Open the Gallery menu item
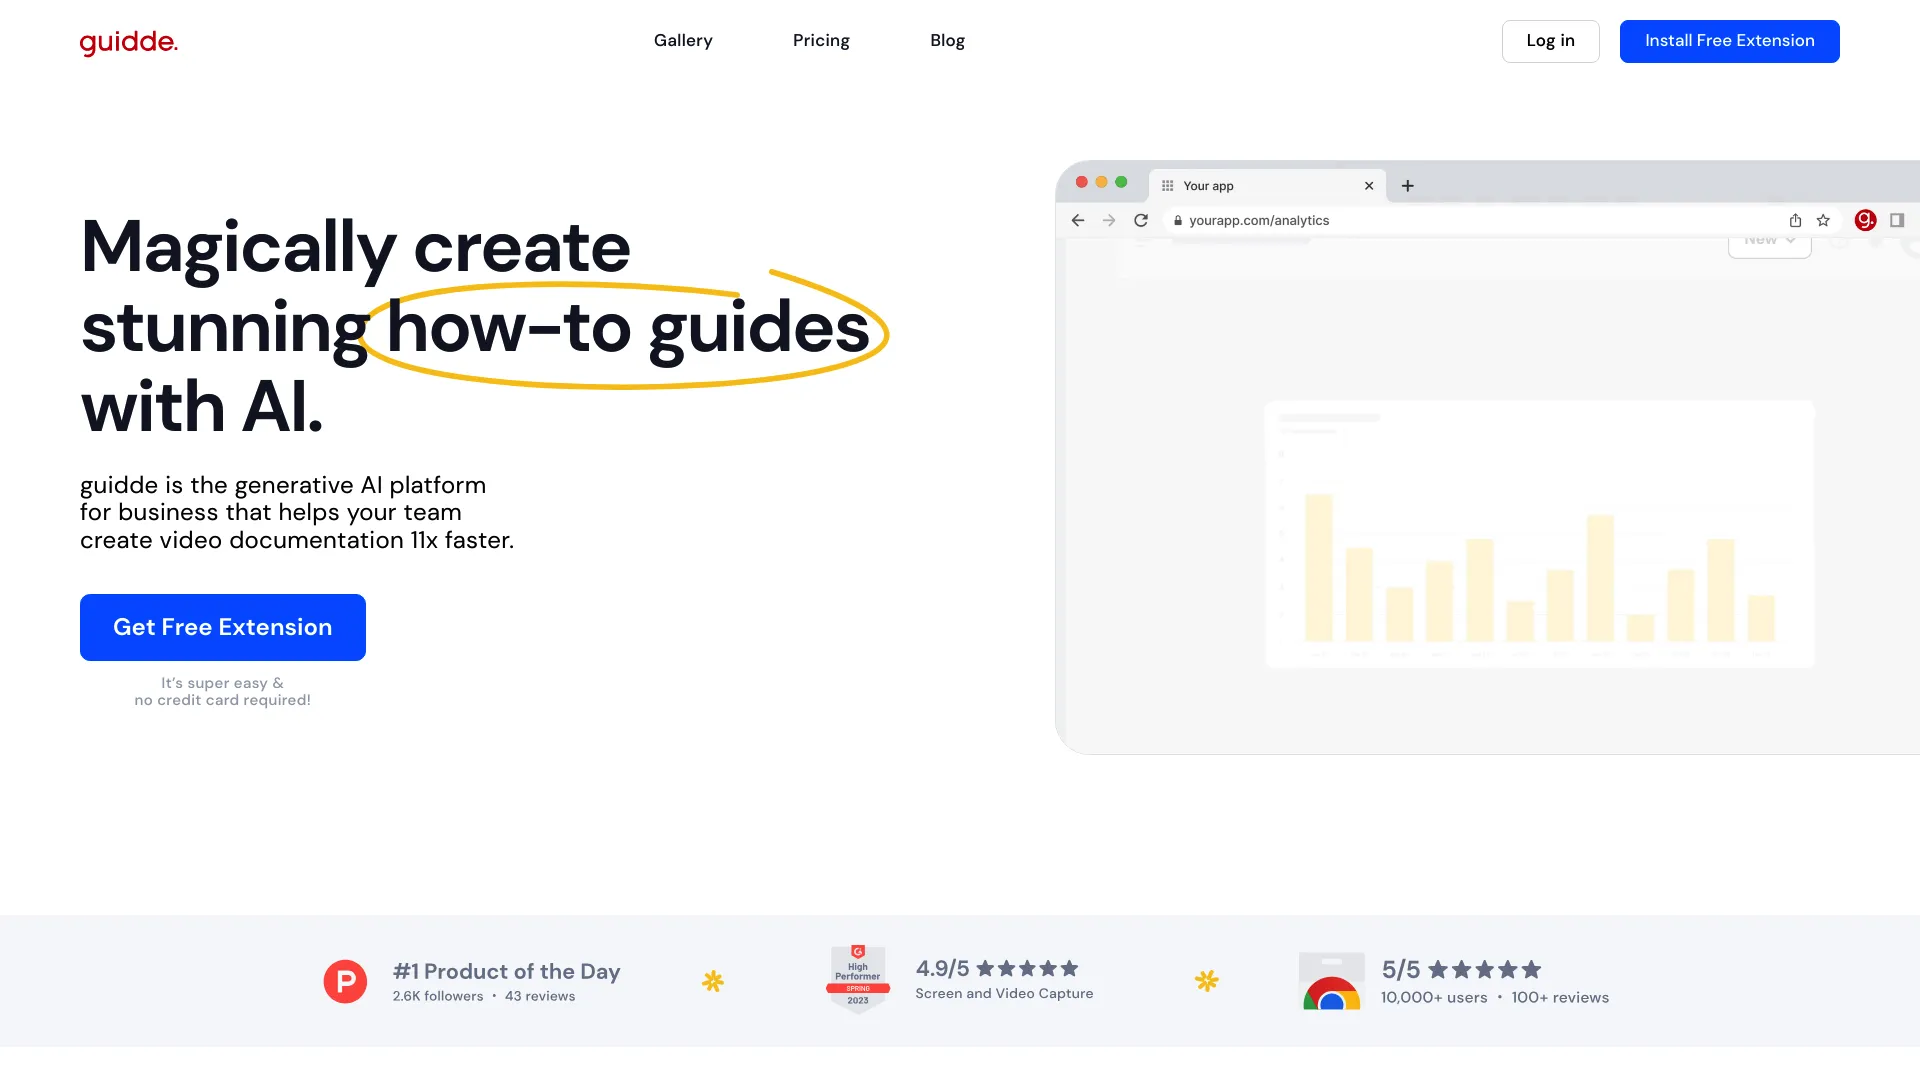The height and width of the screenshot is (1080, 1920). pyautogui.click(x=683, y=41)
